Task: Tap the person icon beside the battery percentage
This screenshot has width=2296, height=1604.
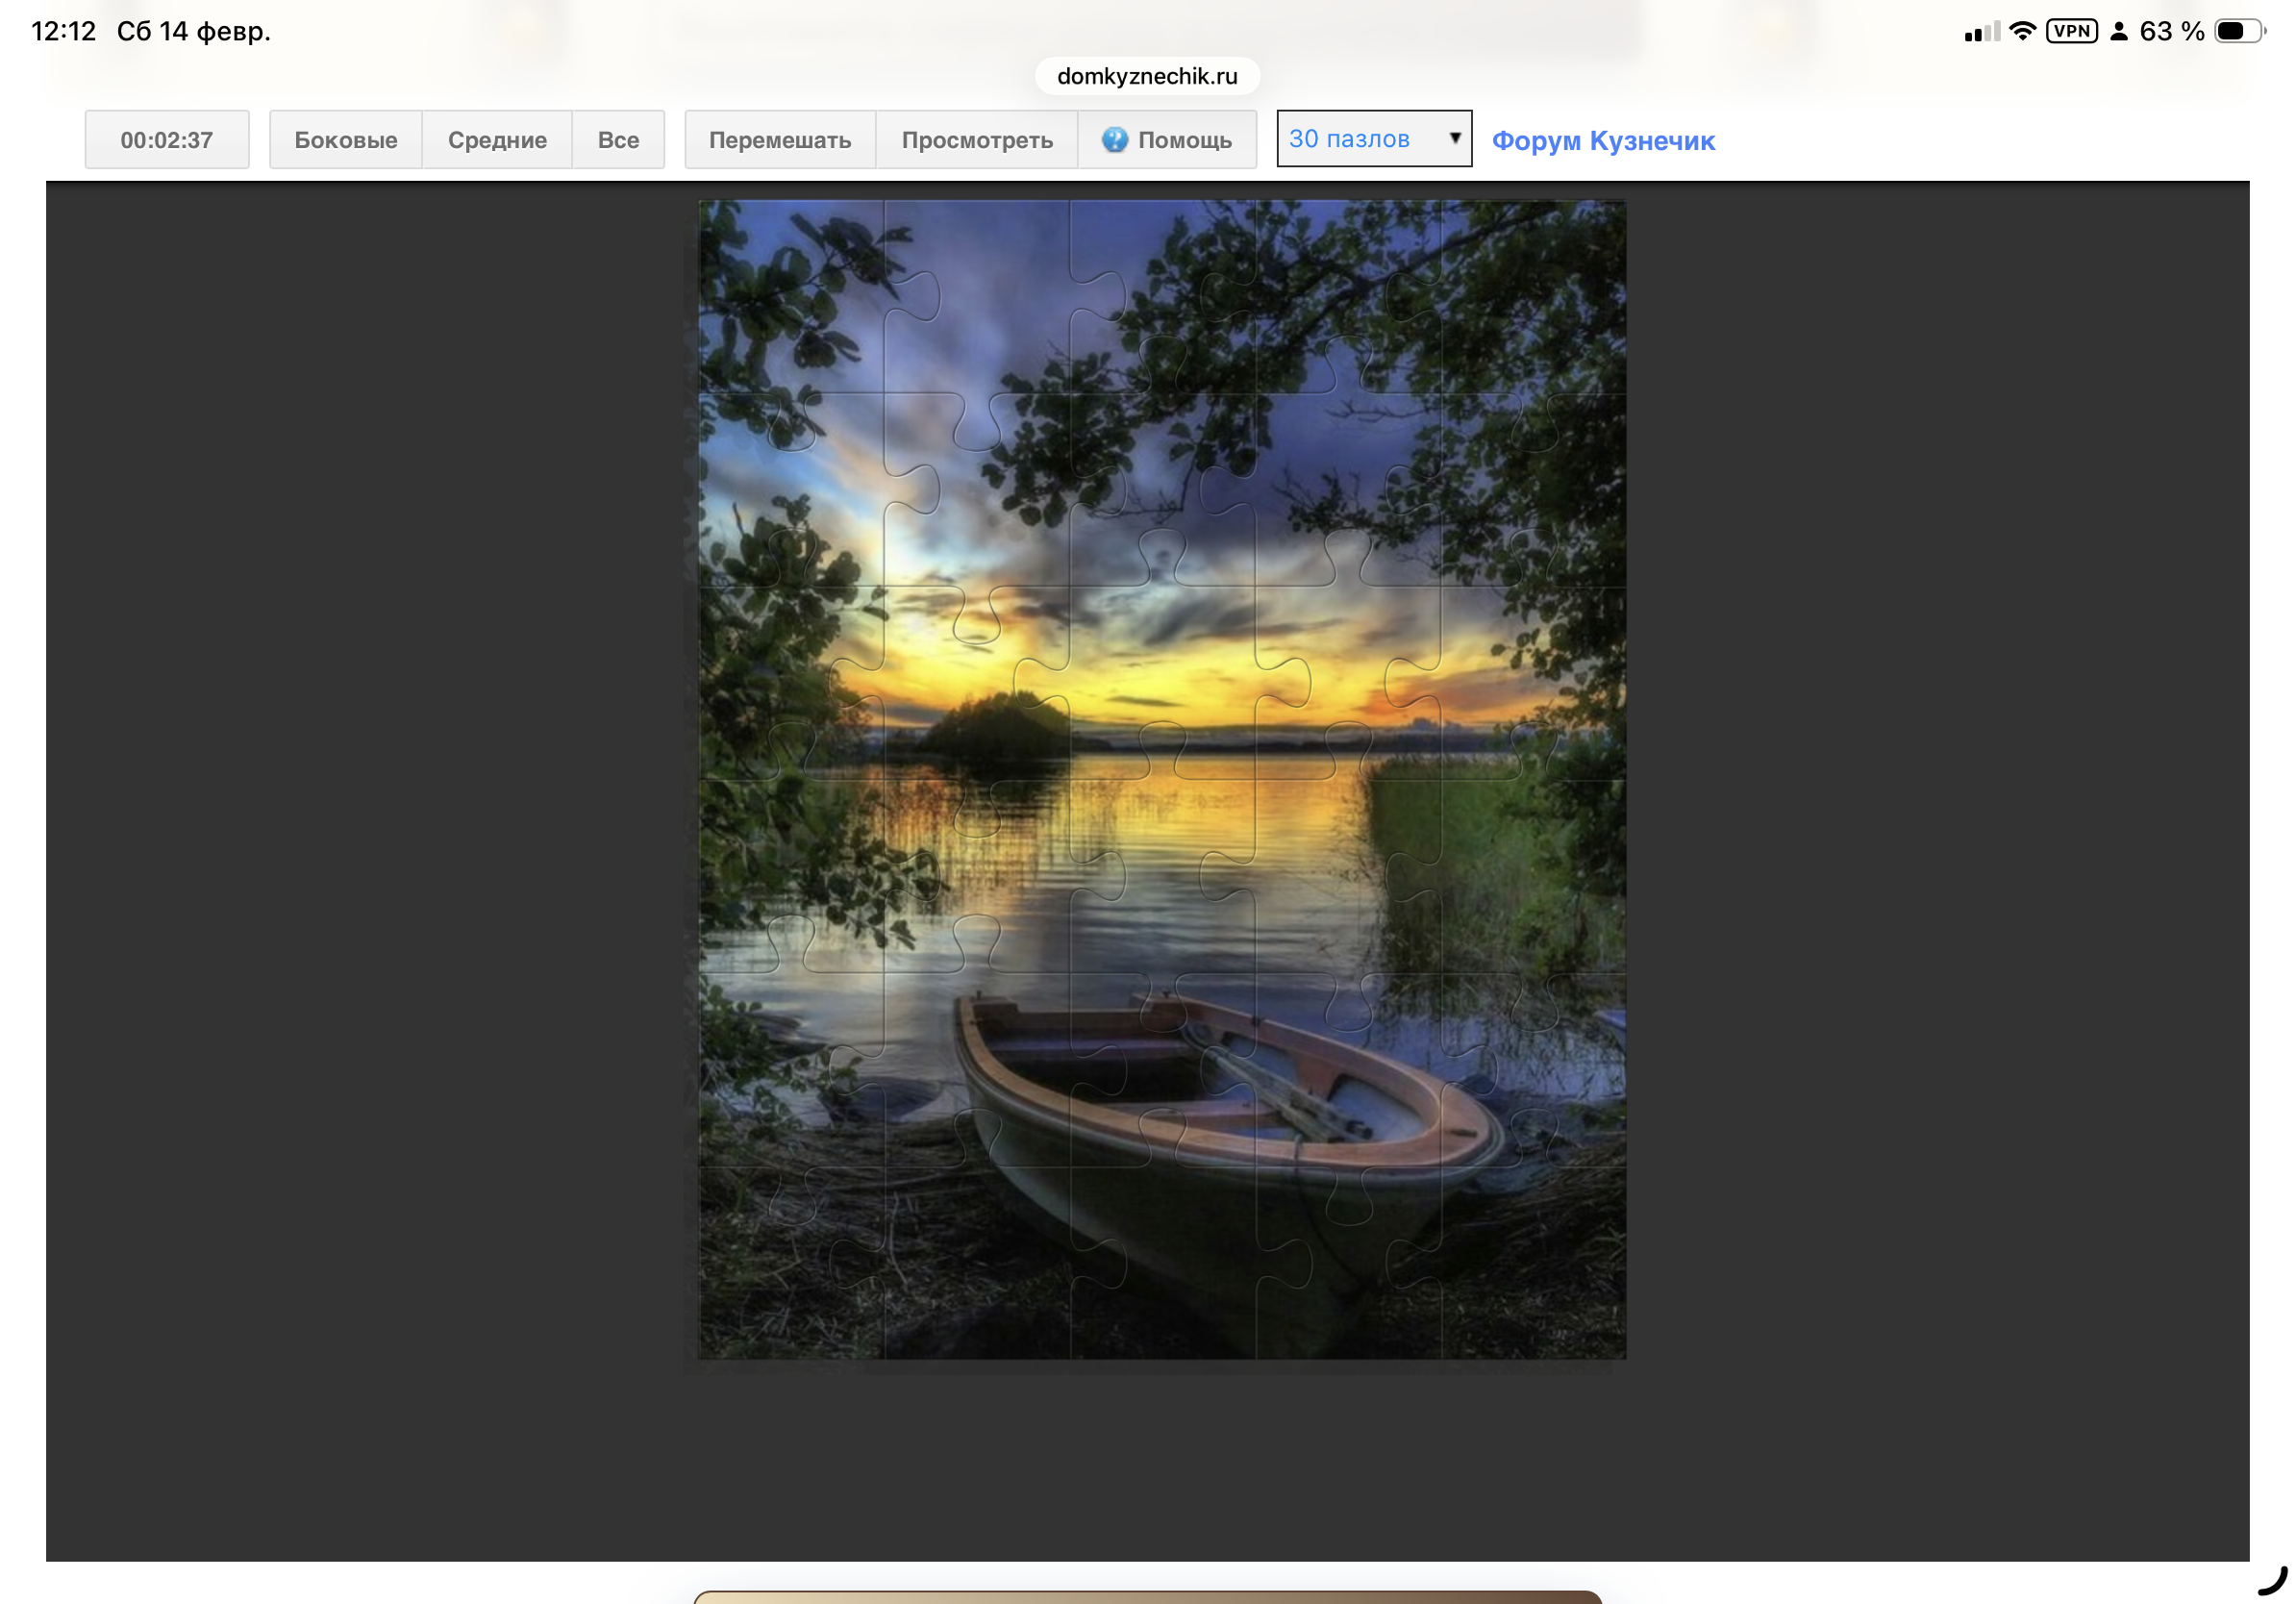Action: [2118, 32]
